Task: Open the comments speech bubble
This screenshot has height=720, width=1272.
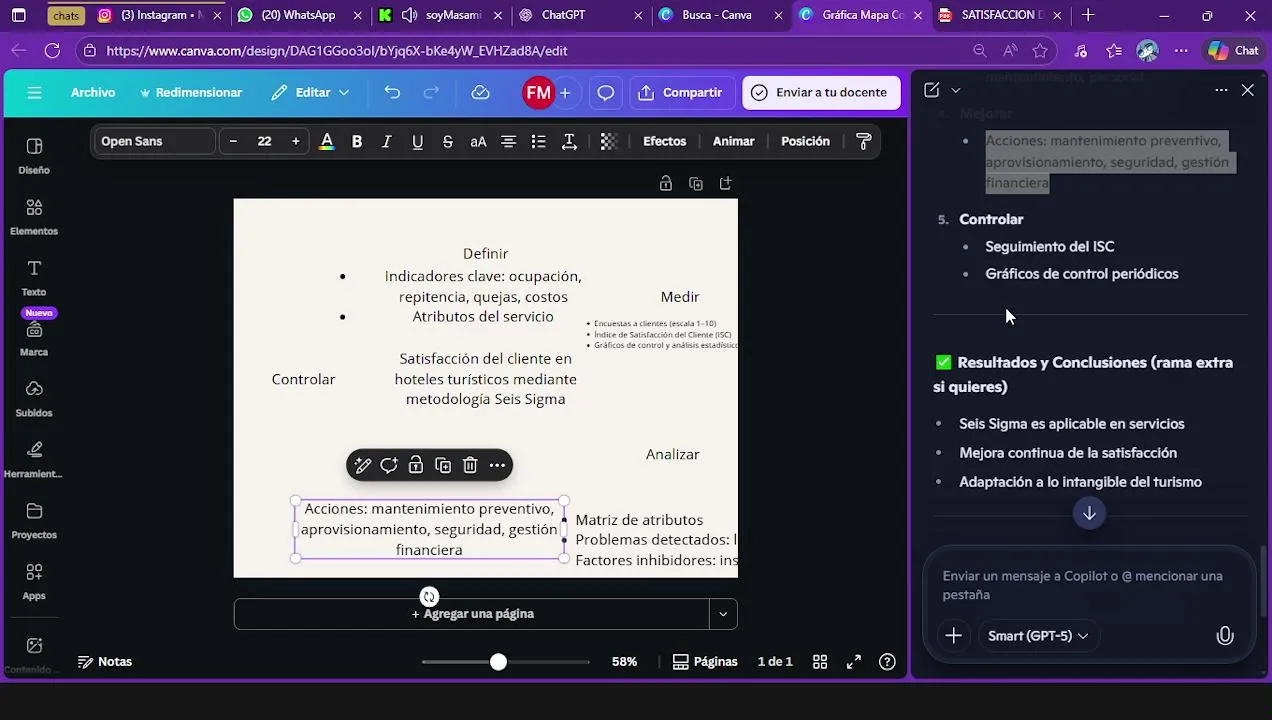Action: tap(605, 92)
